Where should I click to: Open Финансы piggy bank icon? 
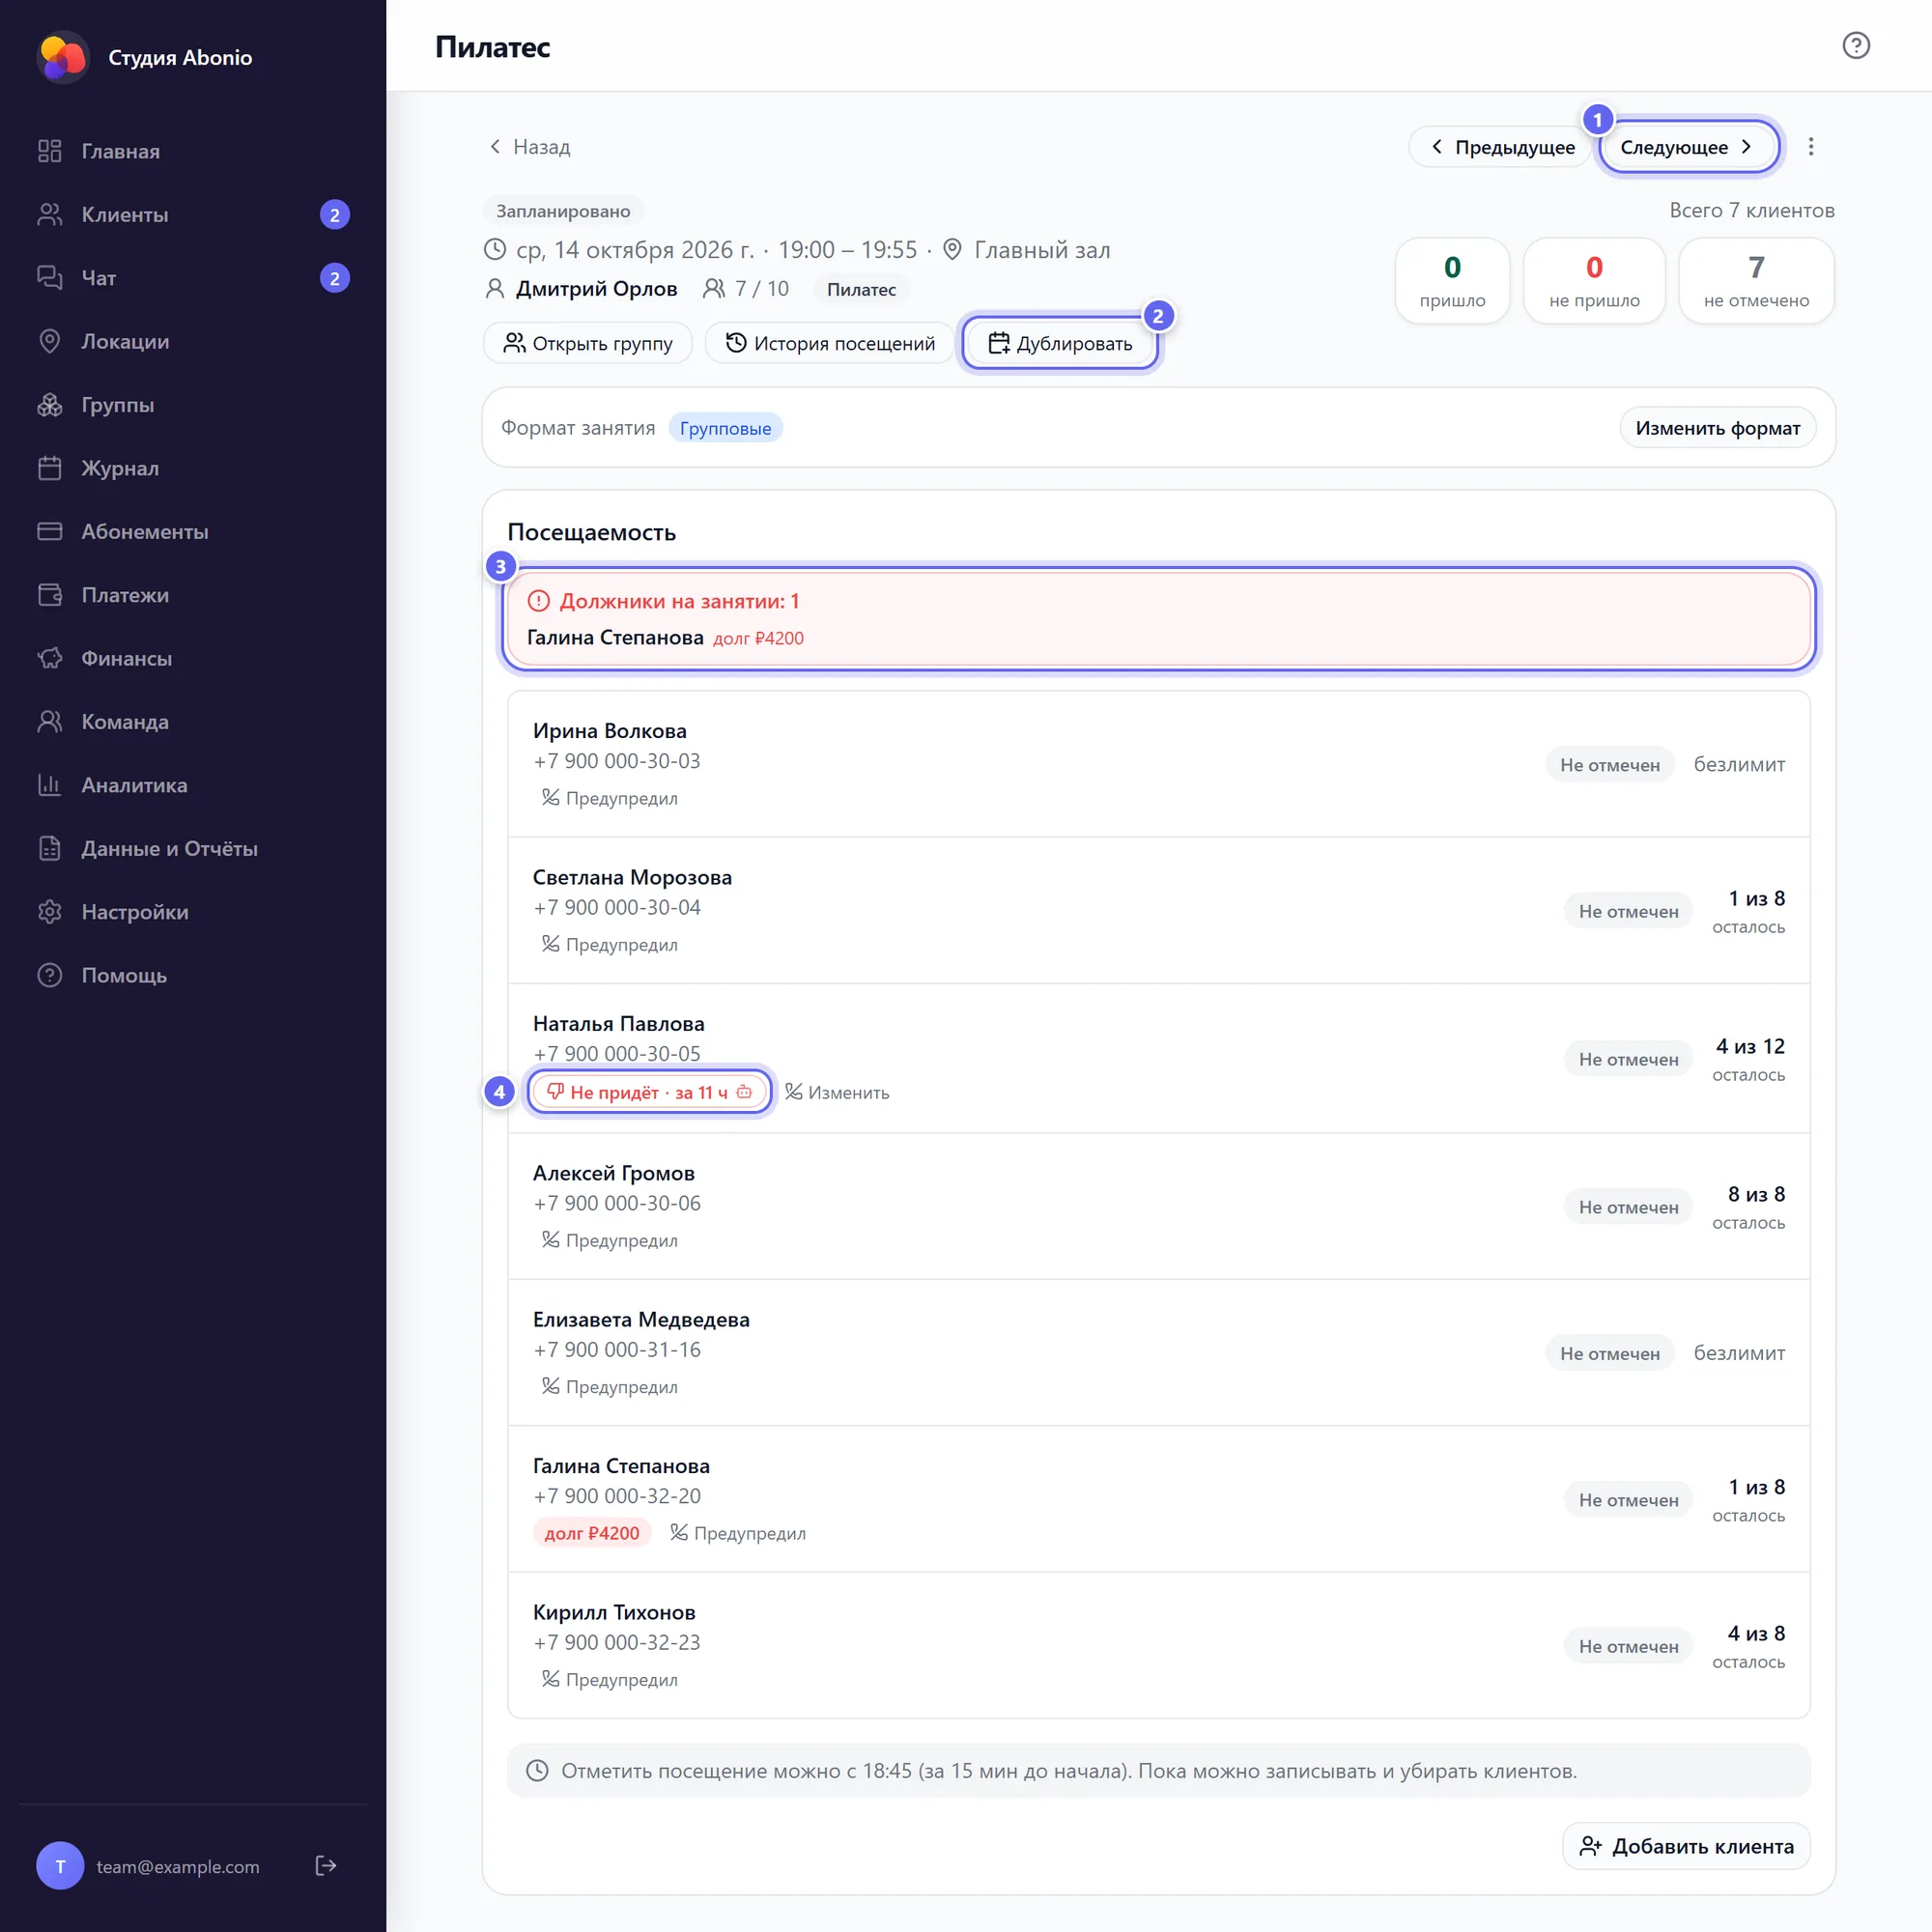coord(50,658)
